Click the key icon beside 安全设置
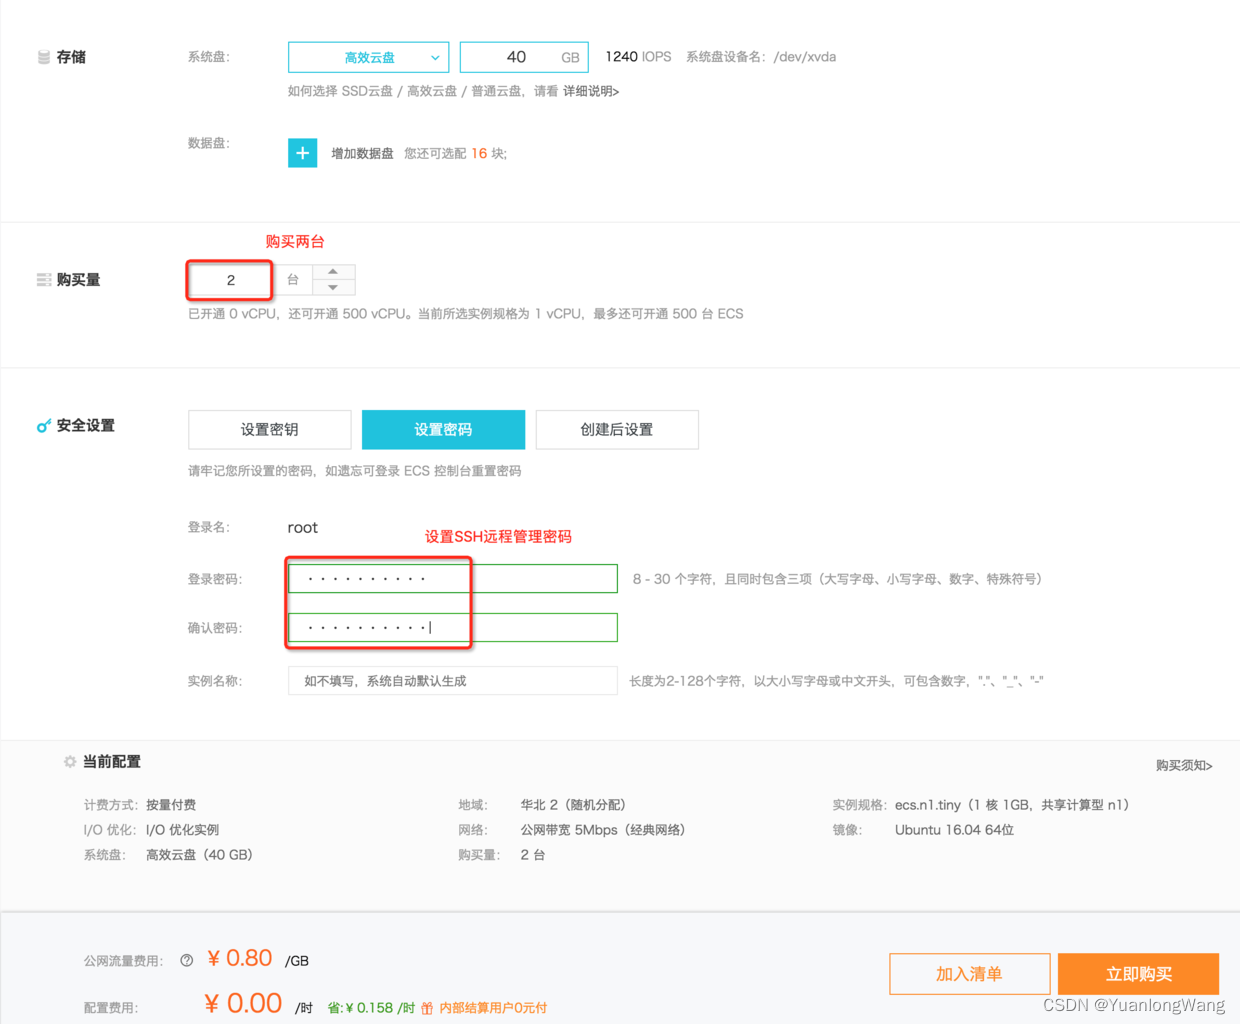The image size is (1240, 1024). point(44,426)
